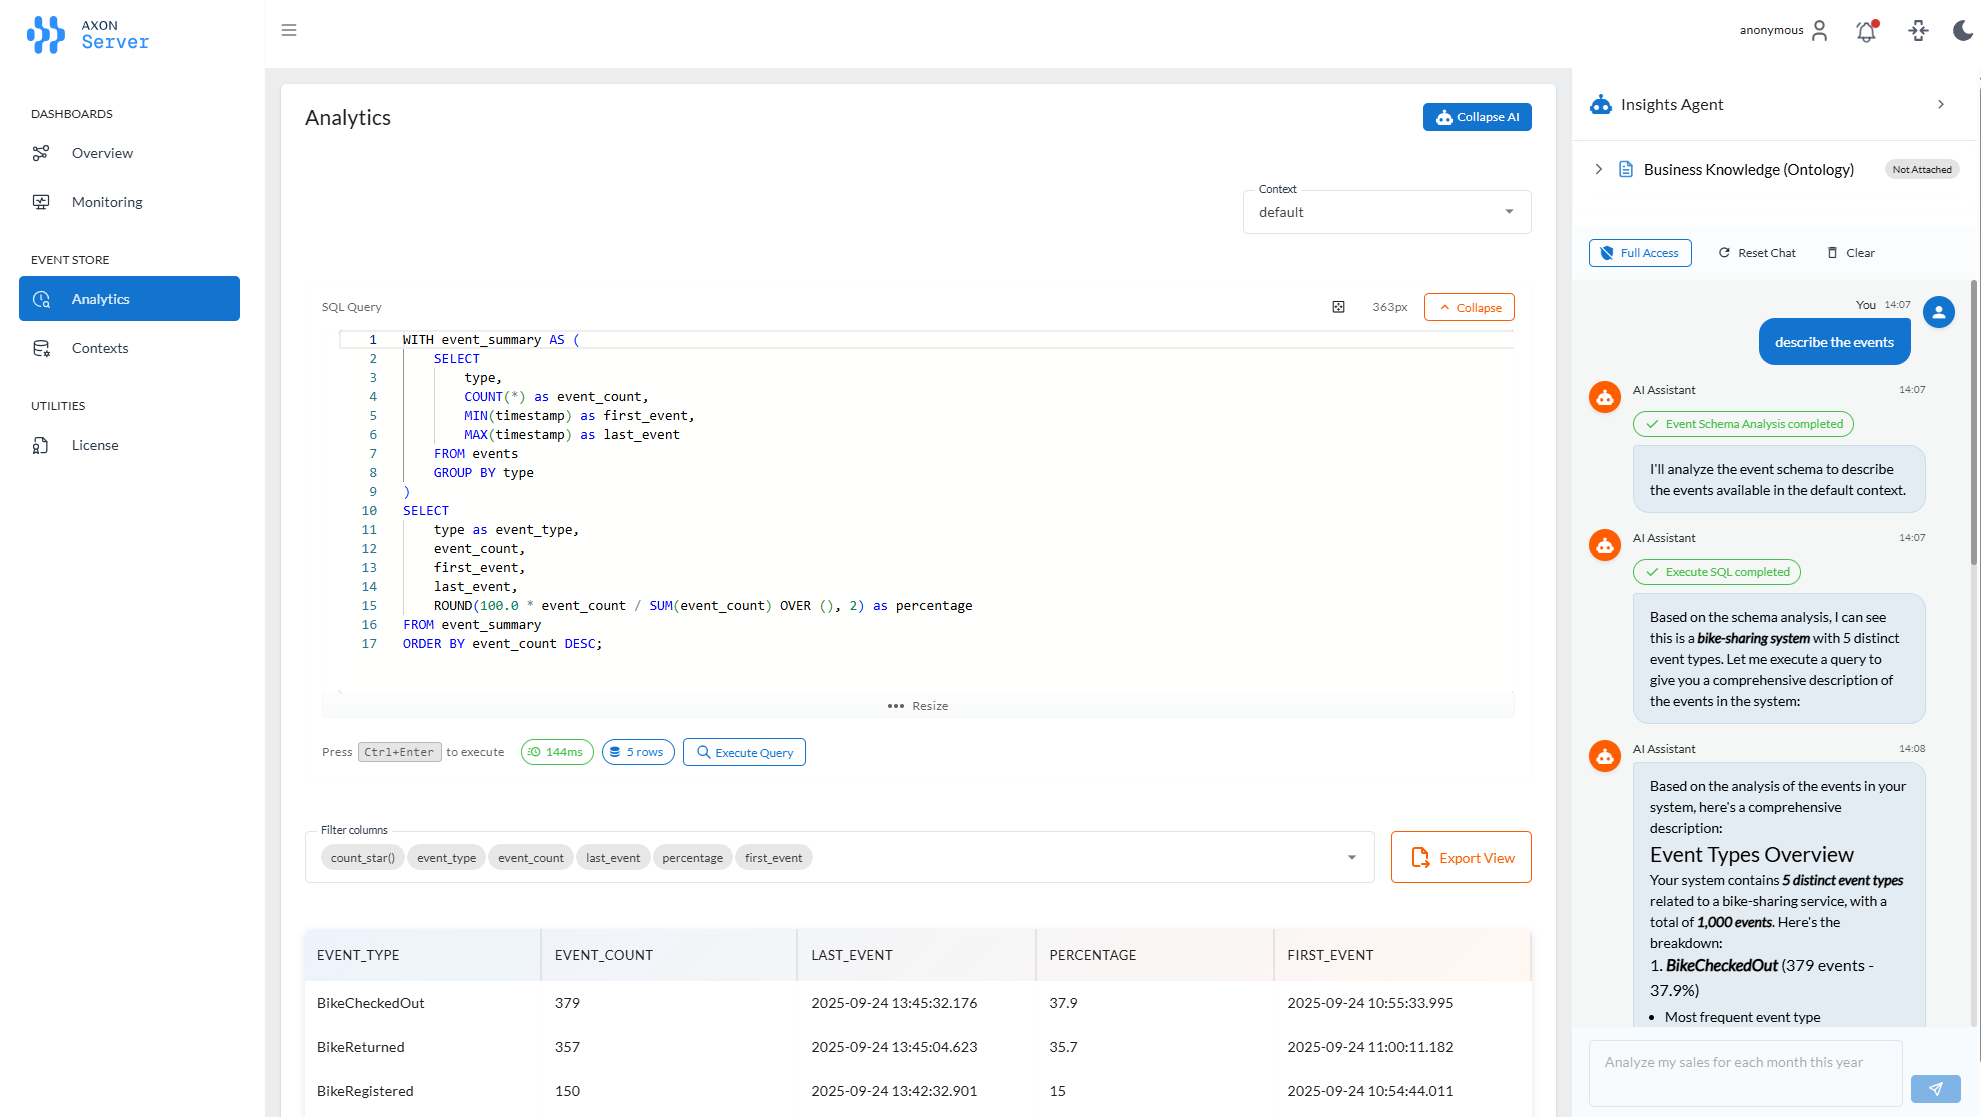Open the Filter columns dropdown arrow
This screenshot has width=1981, height=1117.
(x=1352, y=857)
